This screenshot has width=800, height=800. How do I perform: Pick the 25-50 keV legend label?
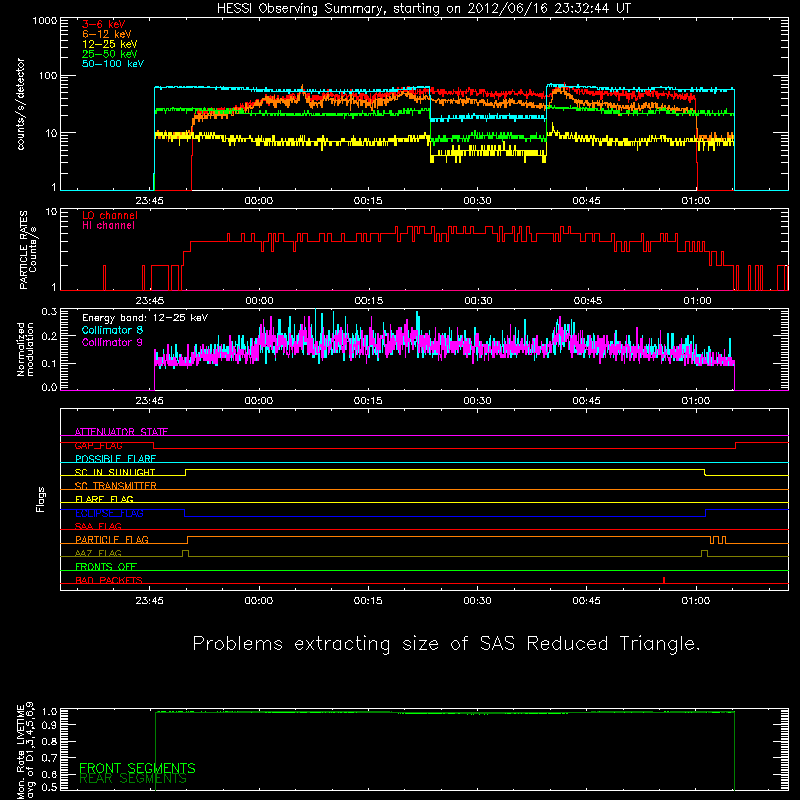coord(110,54)
